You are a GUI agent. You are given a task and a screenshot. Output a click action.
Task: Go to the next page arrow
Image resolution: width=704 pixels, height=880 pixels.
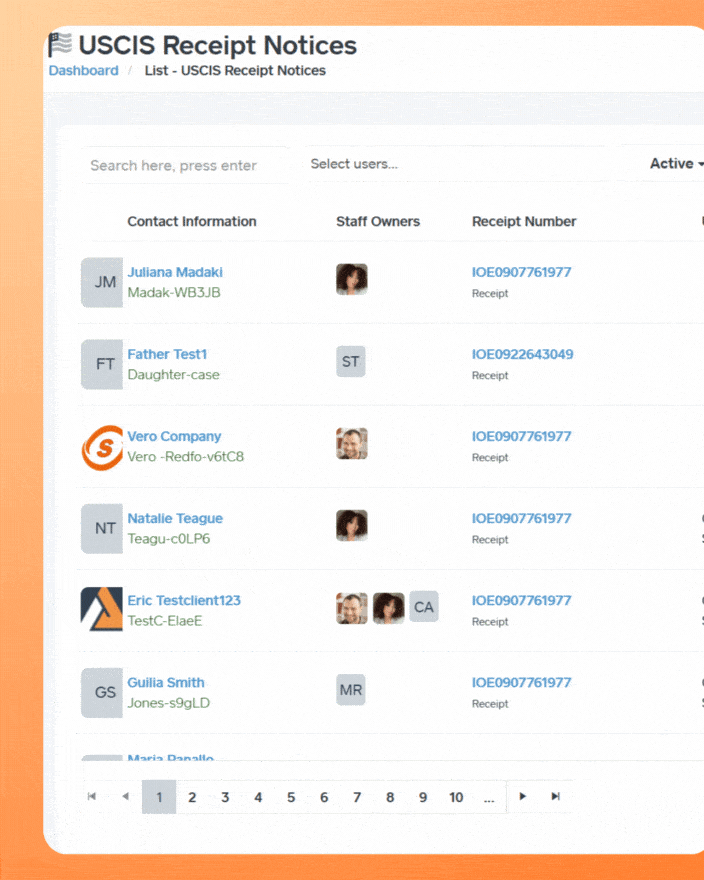coord(522,797)
